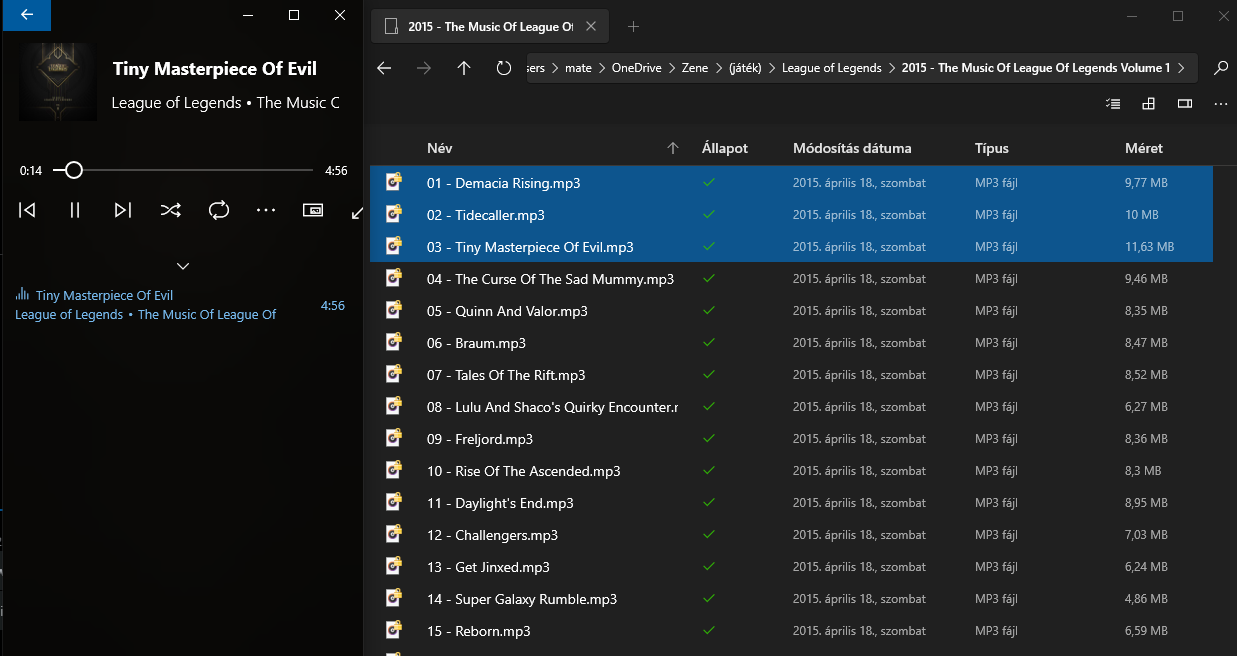This screenshot has height=656, width=1237.
Task: Change the folder layout view
Action: pyautogui.click(x=1148, y=103)
